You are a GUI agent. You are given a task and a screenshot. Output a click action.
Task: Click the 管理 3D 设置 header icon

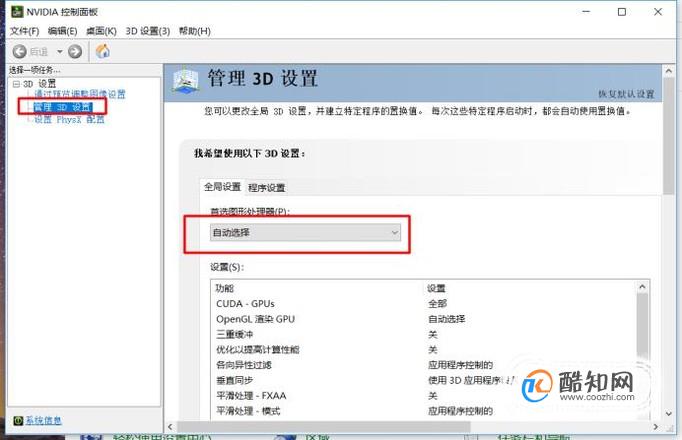(185, 80)
